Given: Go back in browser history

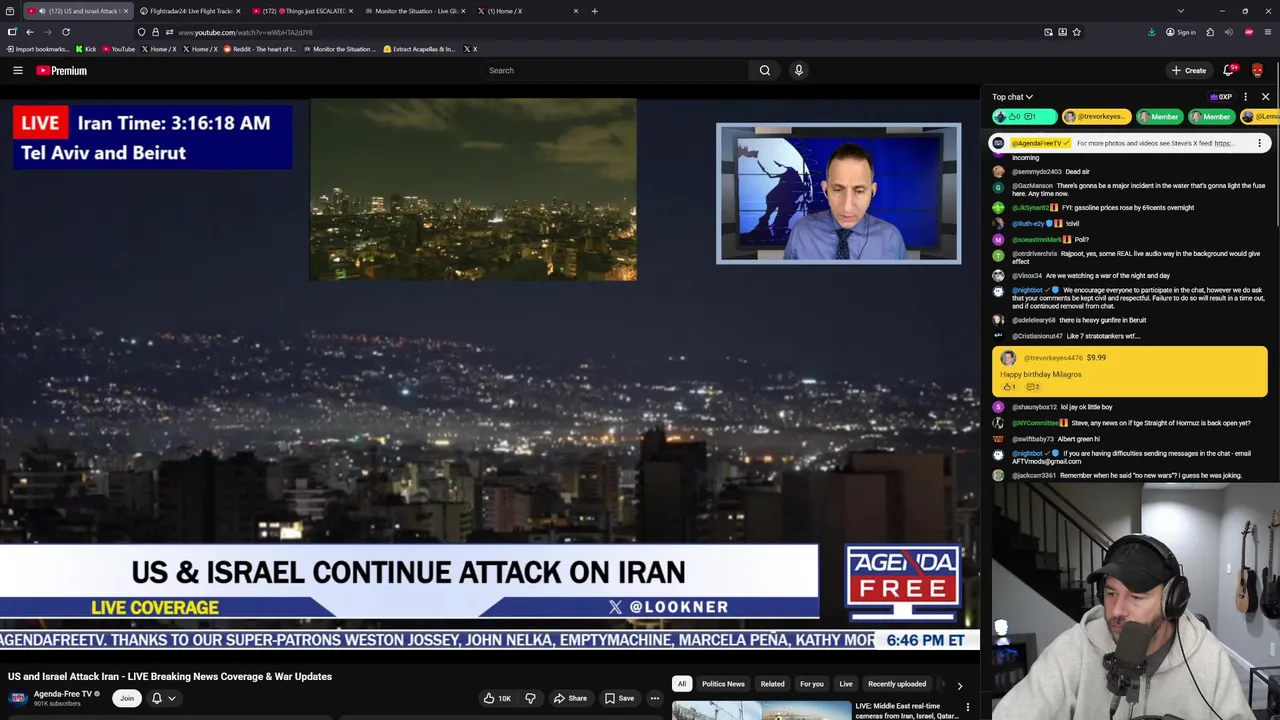Looking at the screenshot, I should point(30,32).
